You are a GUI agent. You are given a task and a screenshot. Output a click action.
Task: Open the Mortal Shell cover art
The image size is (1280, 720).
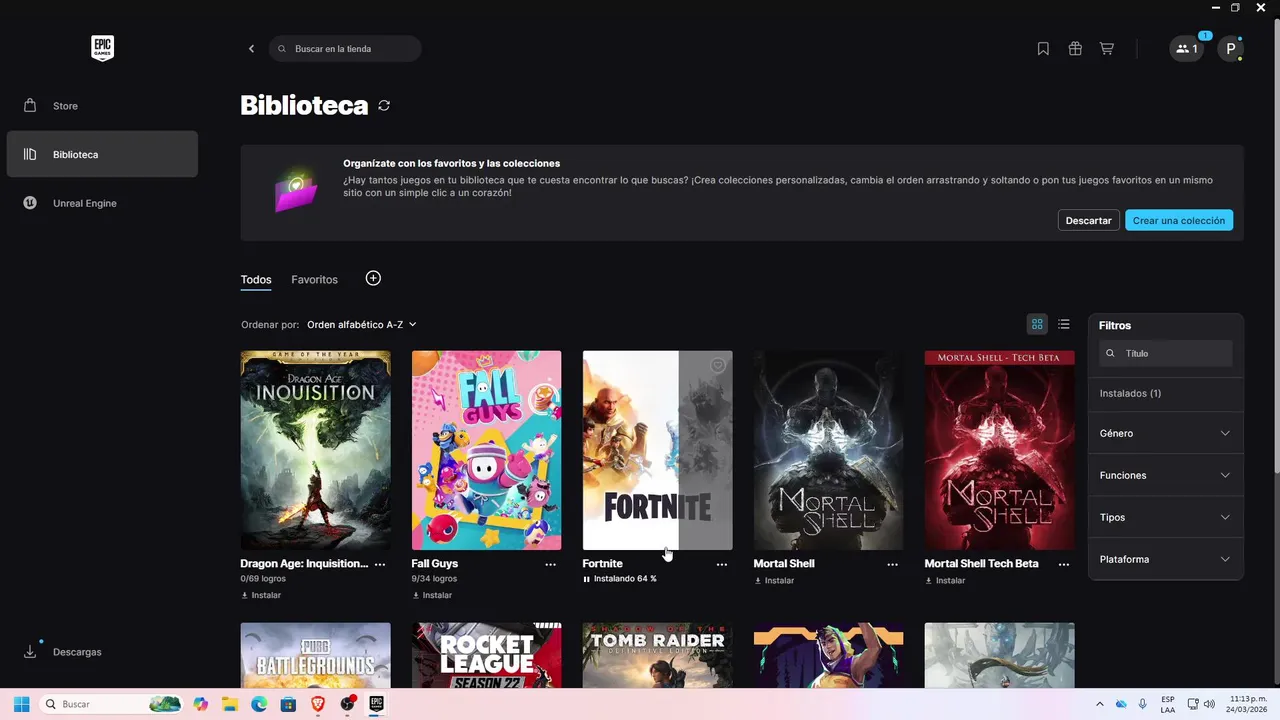pyautogui.click(x=828, y=450)
